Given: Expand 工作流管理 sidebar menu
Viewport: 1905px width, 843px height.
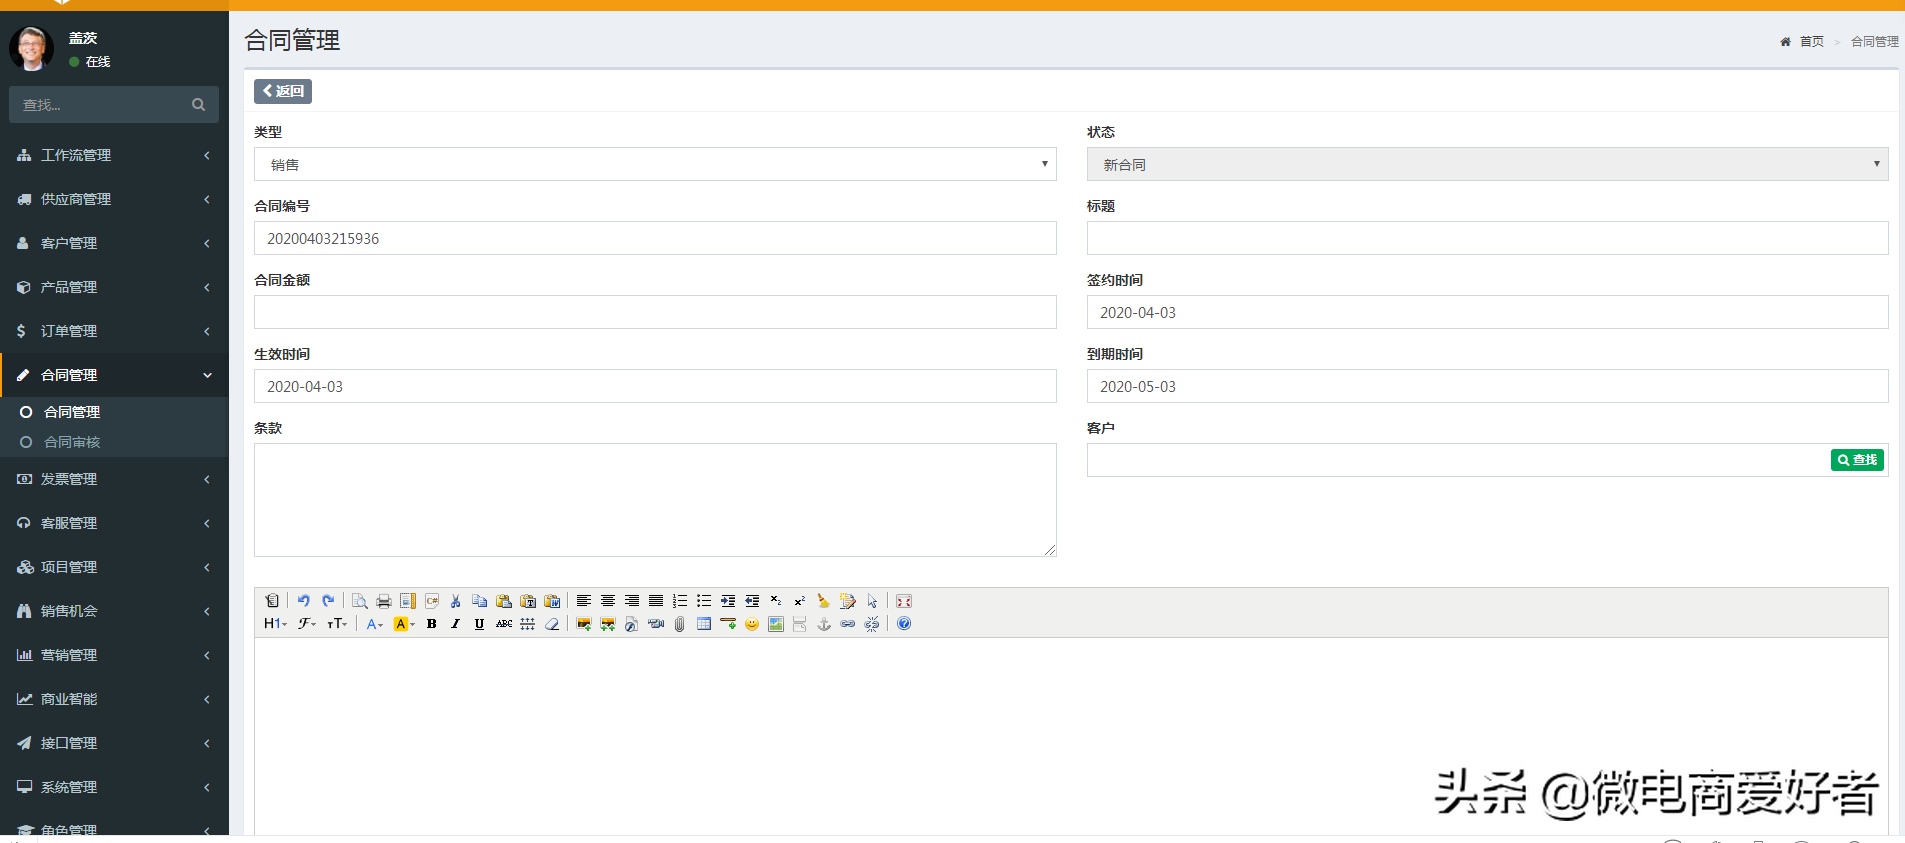Looking at the screenshot, I should tap(114, 155).
